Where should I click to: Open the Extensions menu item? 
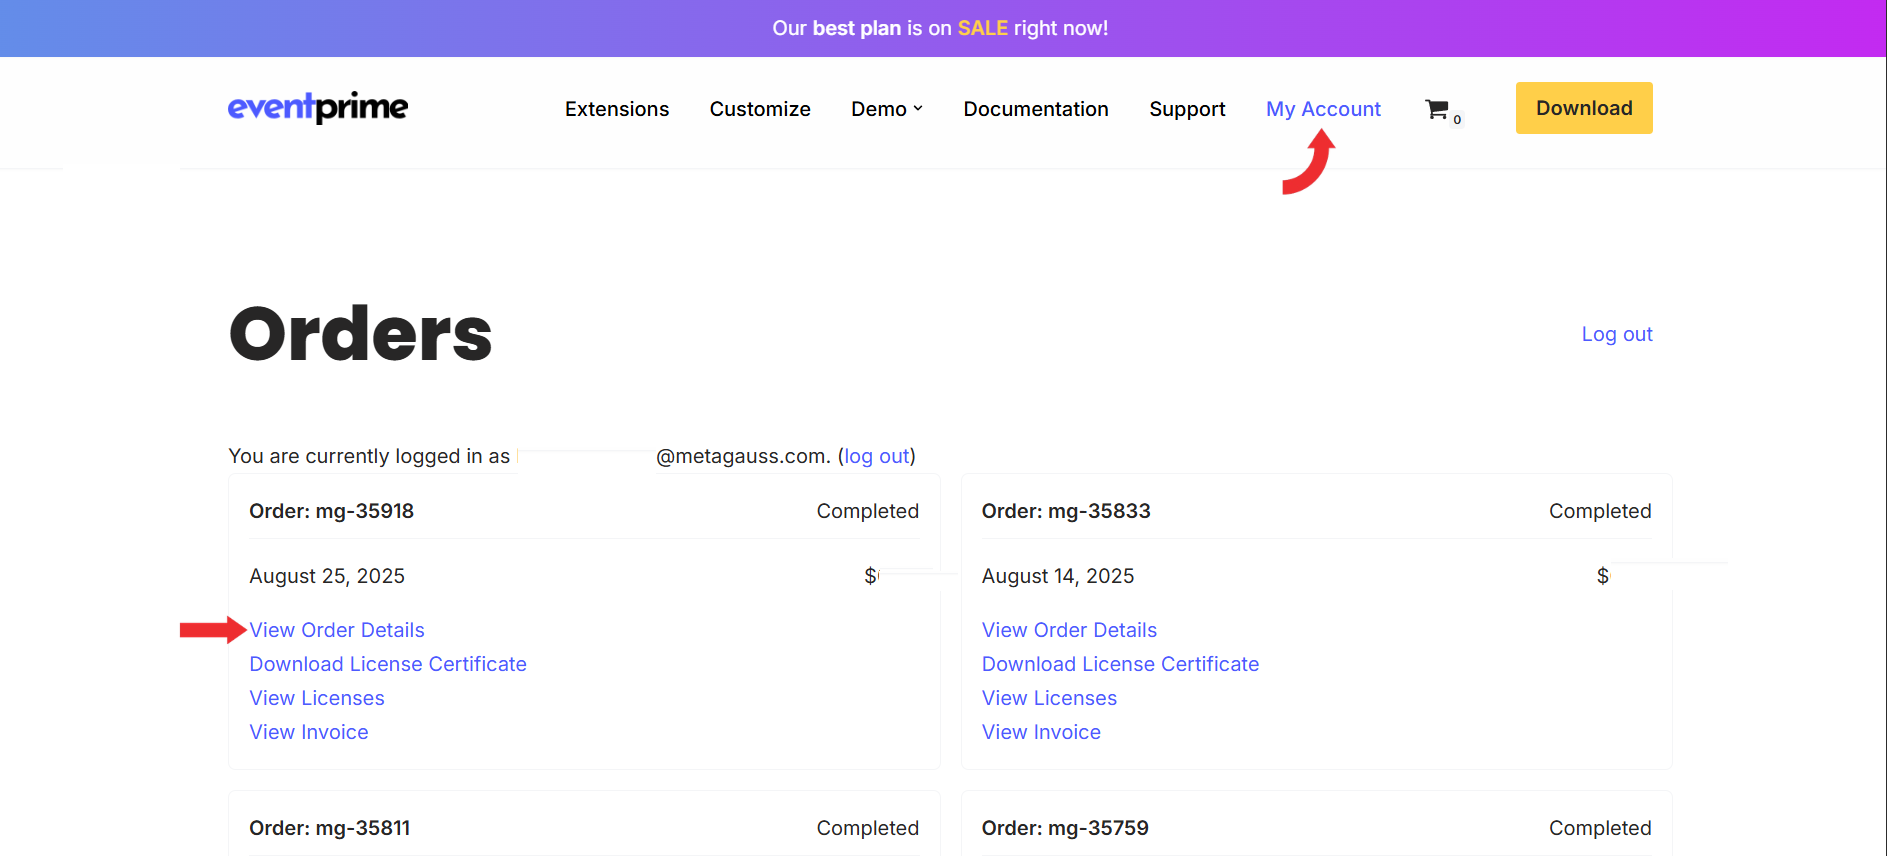click(616, 109)
